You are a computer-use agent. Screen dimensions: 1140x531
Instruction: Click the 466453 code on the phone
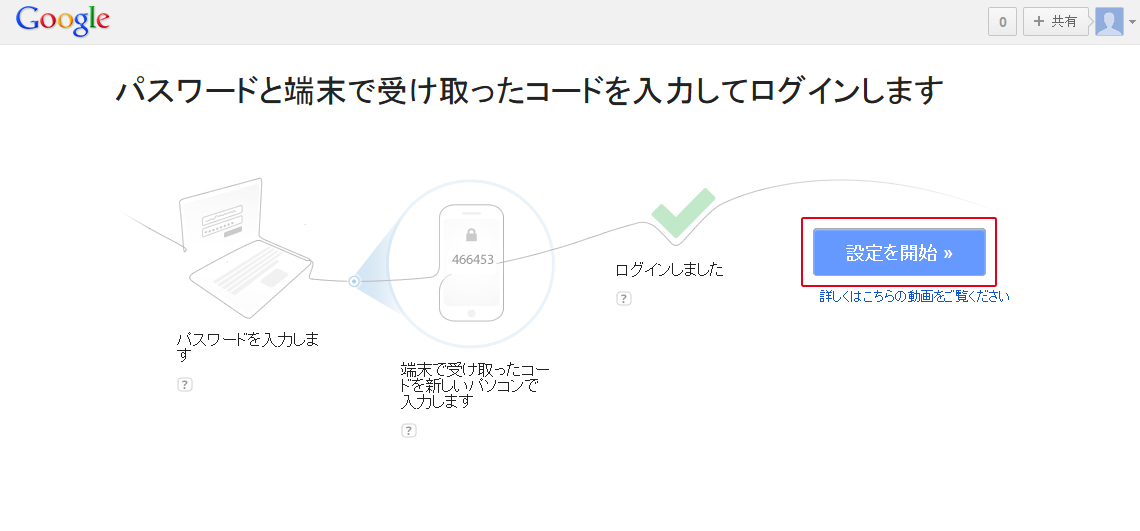(472, 259)
